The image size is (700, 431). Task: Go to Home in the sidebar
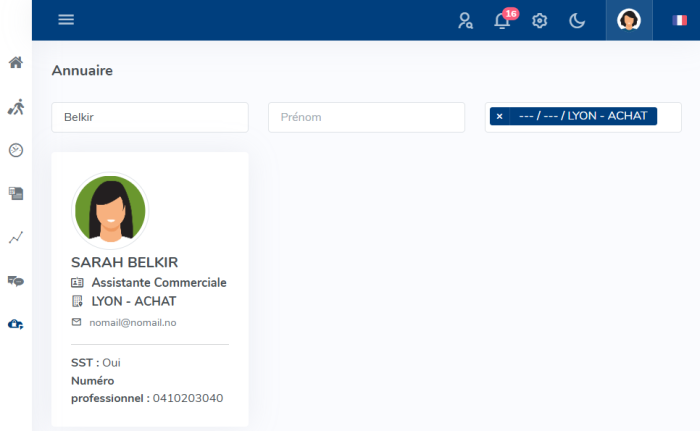tap(15, 63)
